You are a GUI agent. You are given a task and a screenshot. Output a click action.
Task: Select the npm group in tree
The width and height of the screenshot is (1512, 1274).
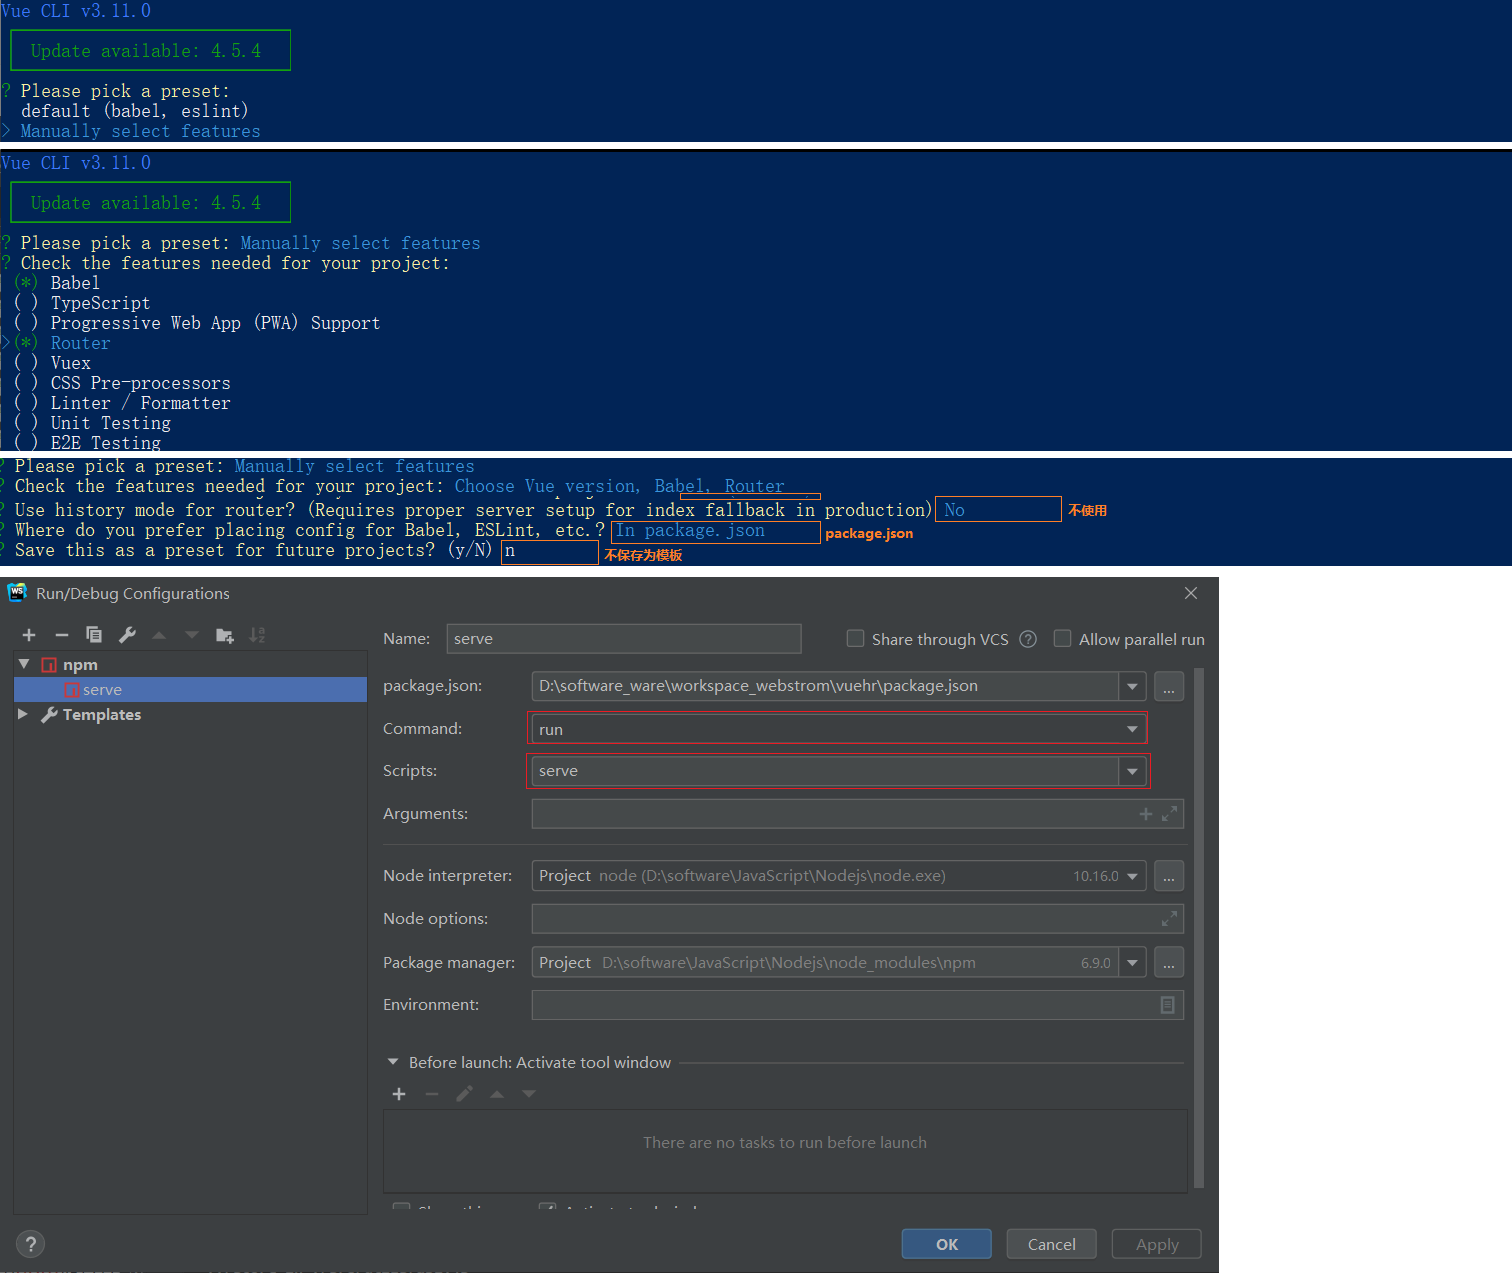point(80,665)
